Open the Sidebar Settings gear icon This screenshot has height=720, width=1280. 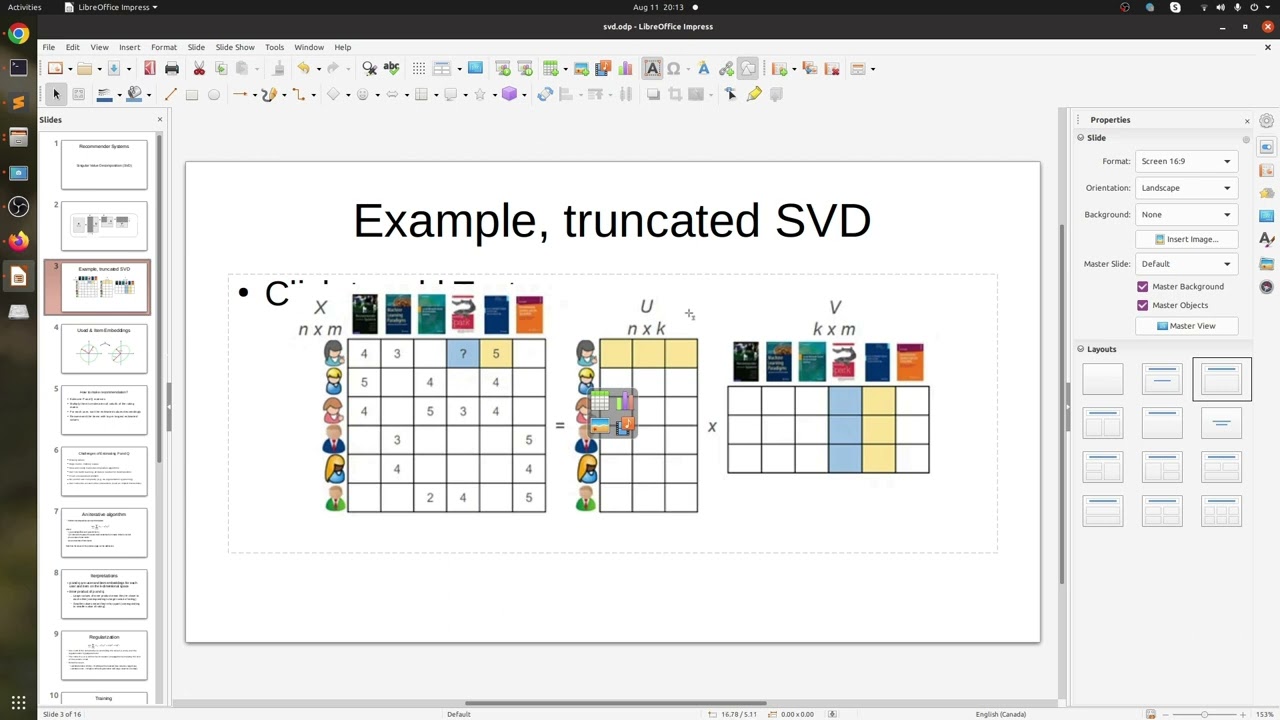pos(1267,121)
